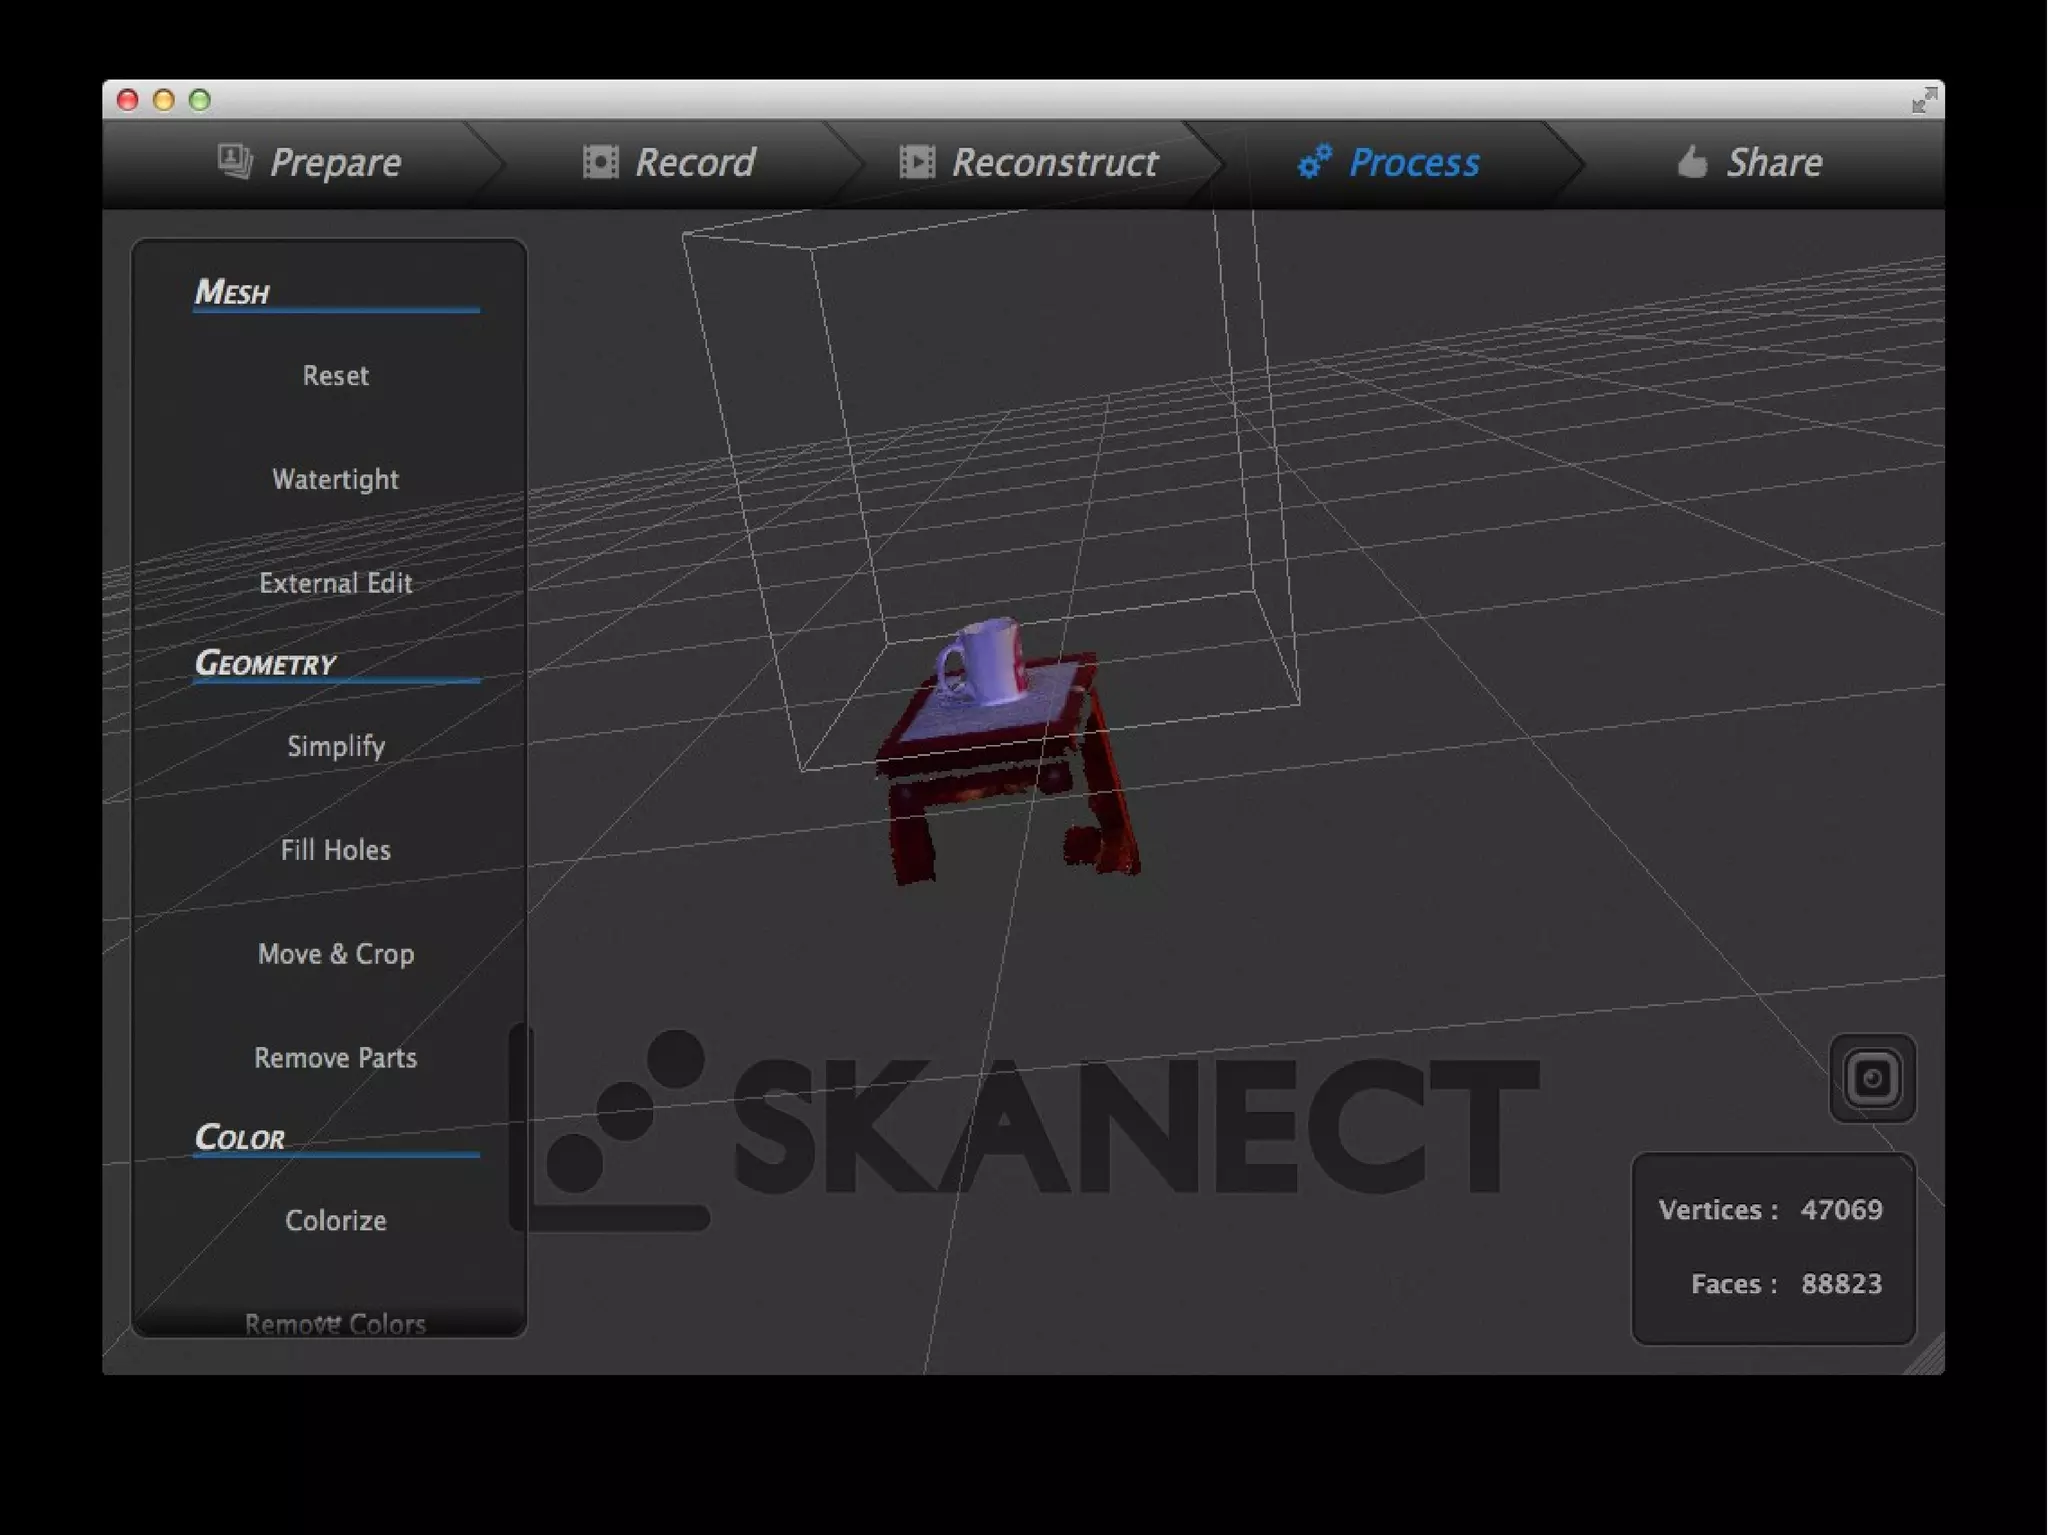Click the Record film icon
Image resolution: width=2048 pixels, height=1535 pixels.
(600, 162)
